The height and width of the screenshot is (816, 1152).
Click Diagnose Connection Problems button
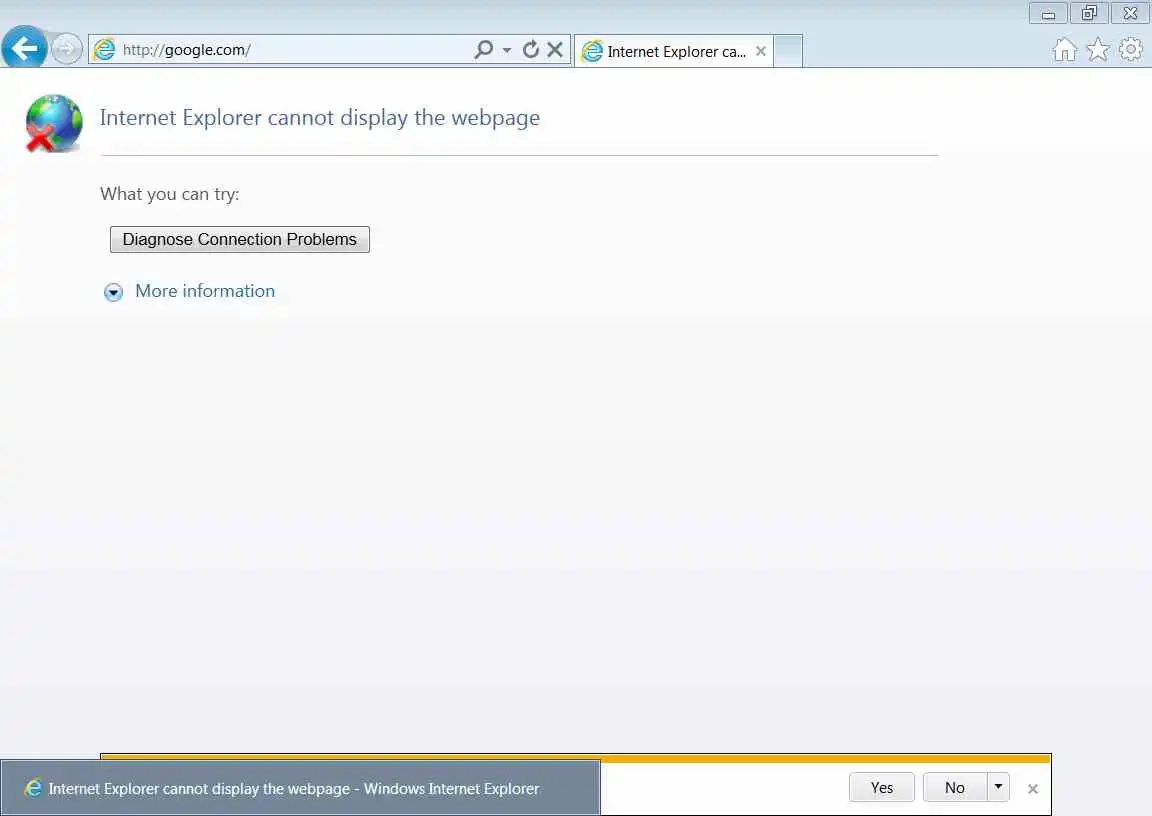click(240, 239)
